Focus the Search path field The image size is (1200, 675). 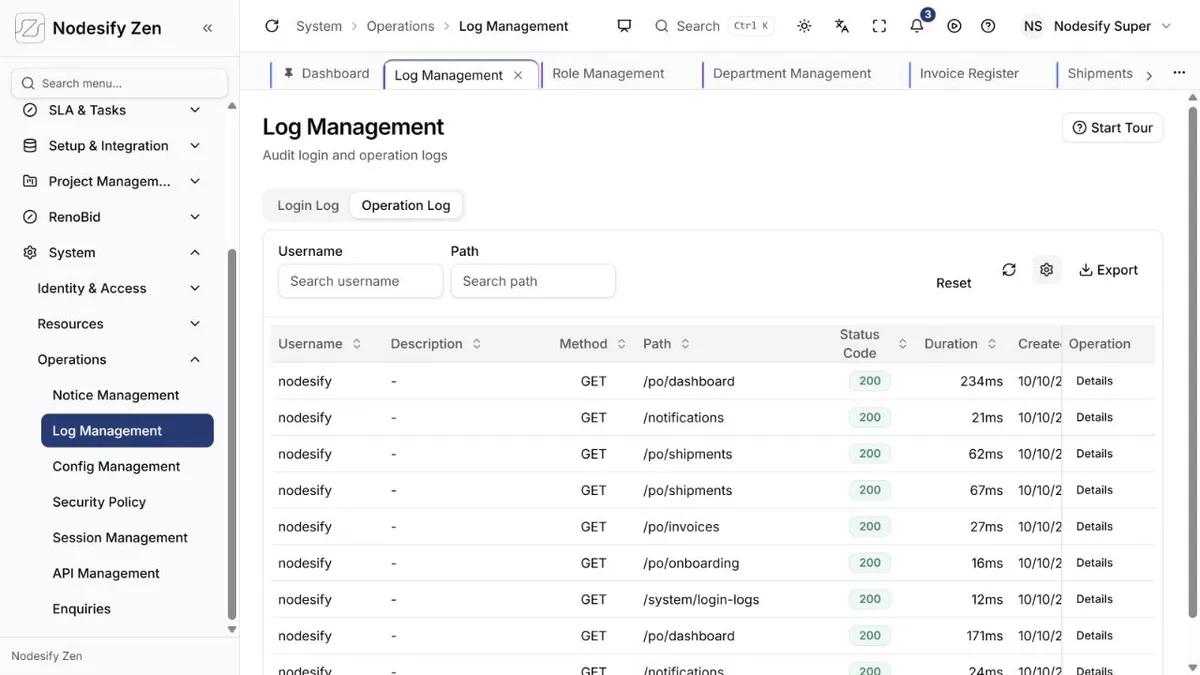533,281
